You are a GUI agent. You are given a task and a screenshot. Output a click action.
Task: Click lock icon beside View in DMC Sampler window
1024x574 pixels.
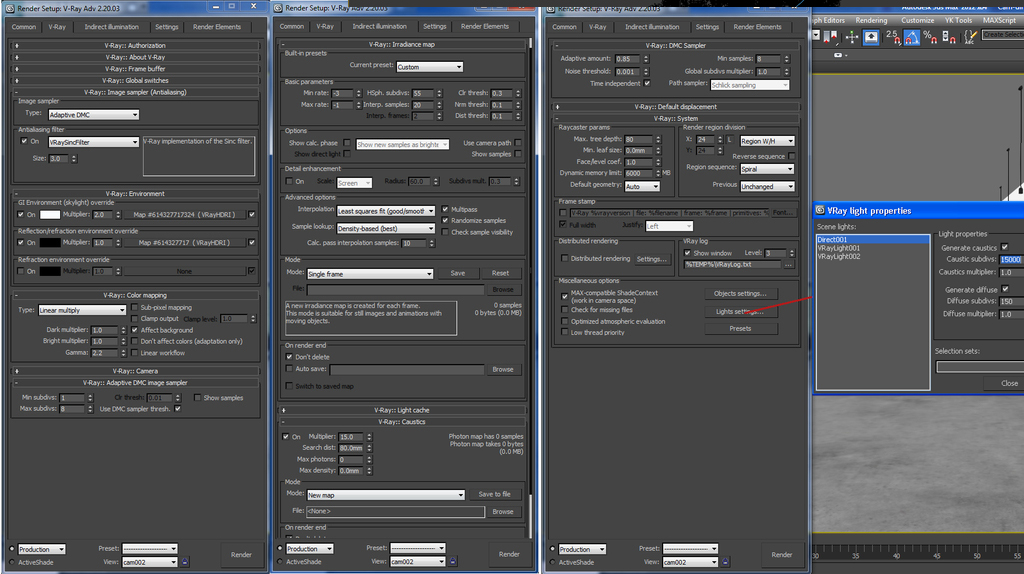point(725,562)
